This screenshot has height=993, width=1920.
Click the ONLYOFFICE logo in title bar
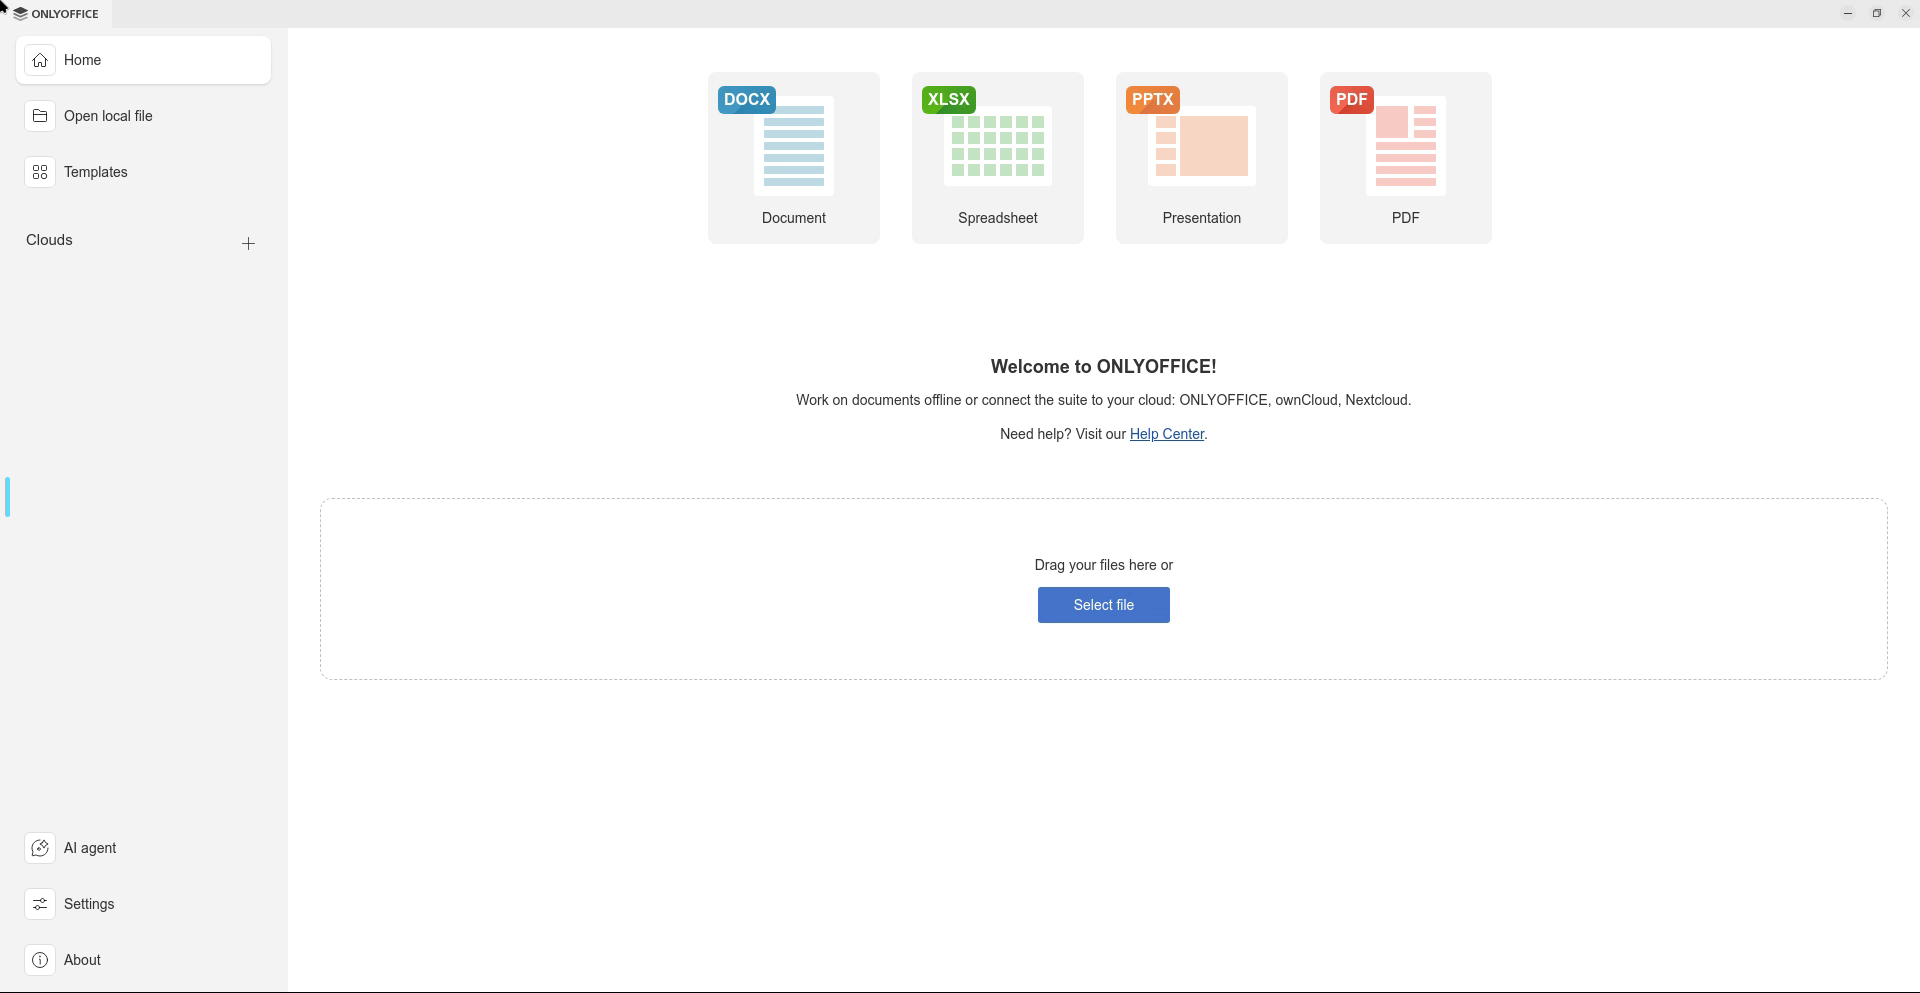[x=56, y=14]
